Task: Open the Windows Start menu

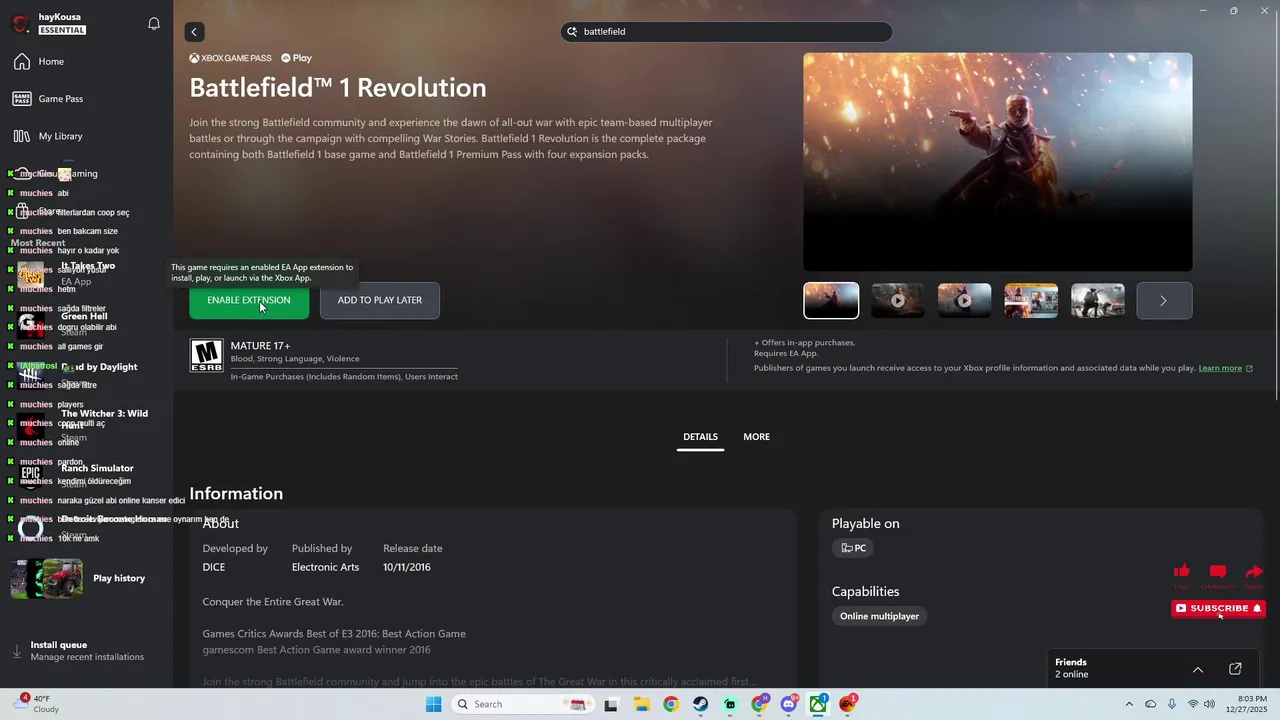Action: click(x=433, y=704)
